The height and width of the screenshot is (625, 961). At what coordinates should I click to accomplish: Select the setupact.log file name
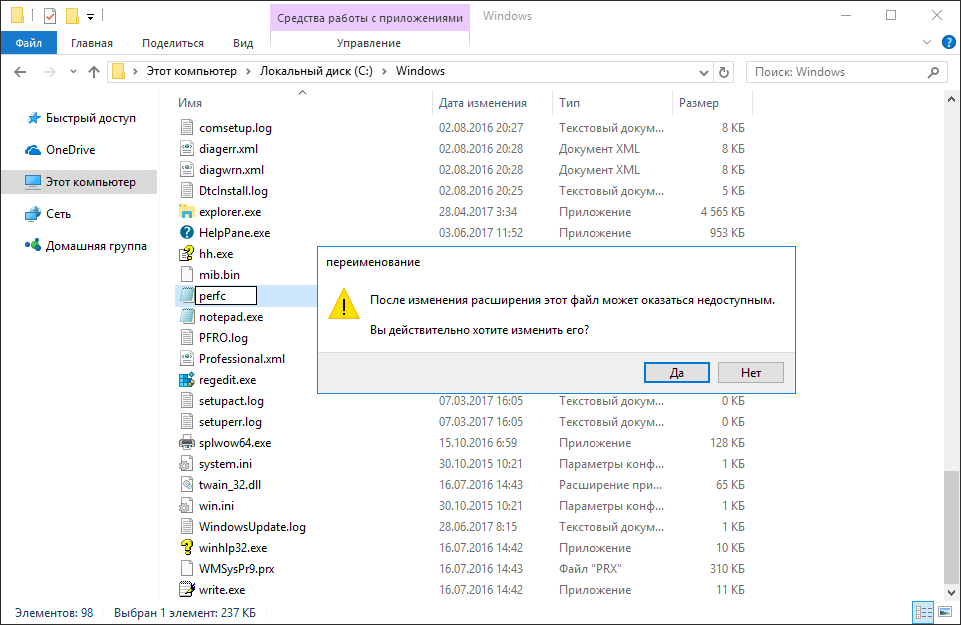coord(231,401)
